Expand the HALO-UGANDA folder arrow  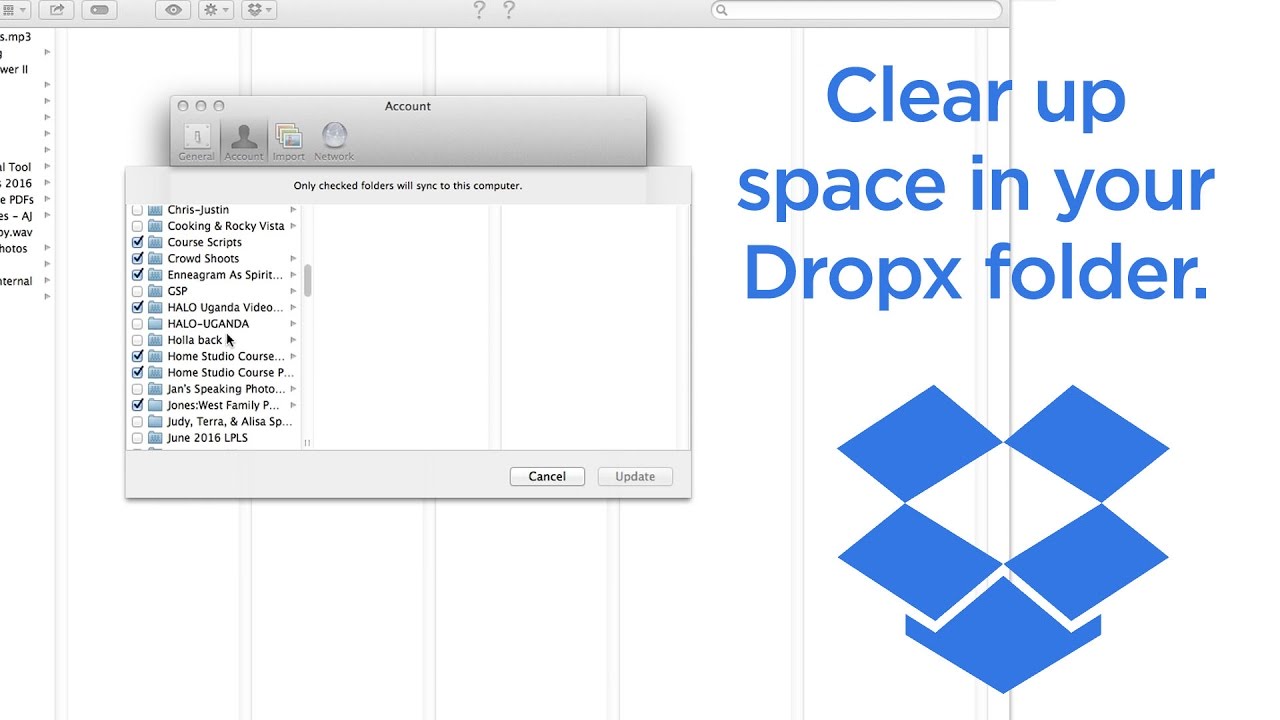293,324
